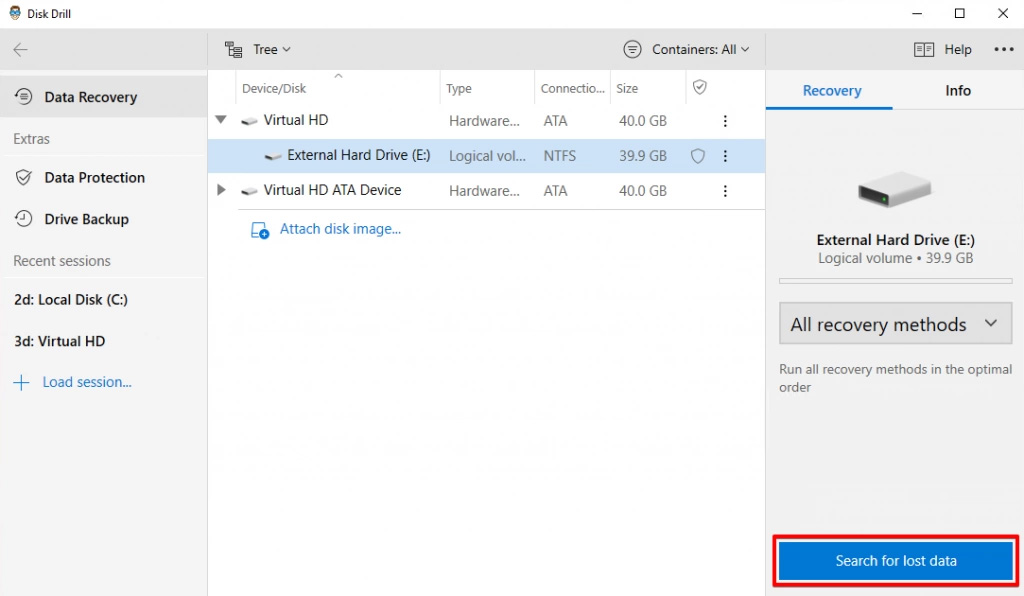Click the 39.9 GB size cell

[643, 156]
